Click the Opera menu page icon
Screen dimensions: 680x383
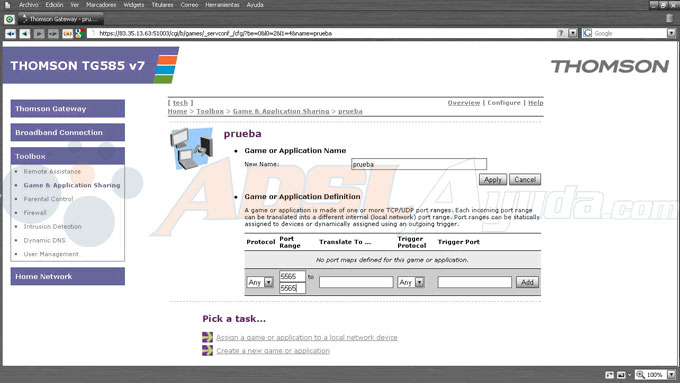[x=7, y=5]
